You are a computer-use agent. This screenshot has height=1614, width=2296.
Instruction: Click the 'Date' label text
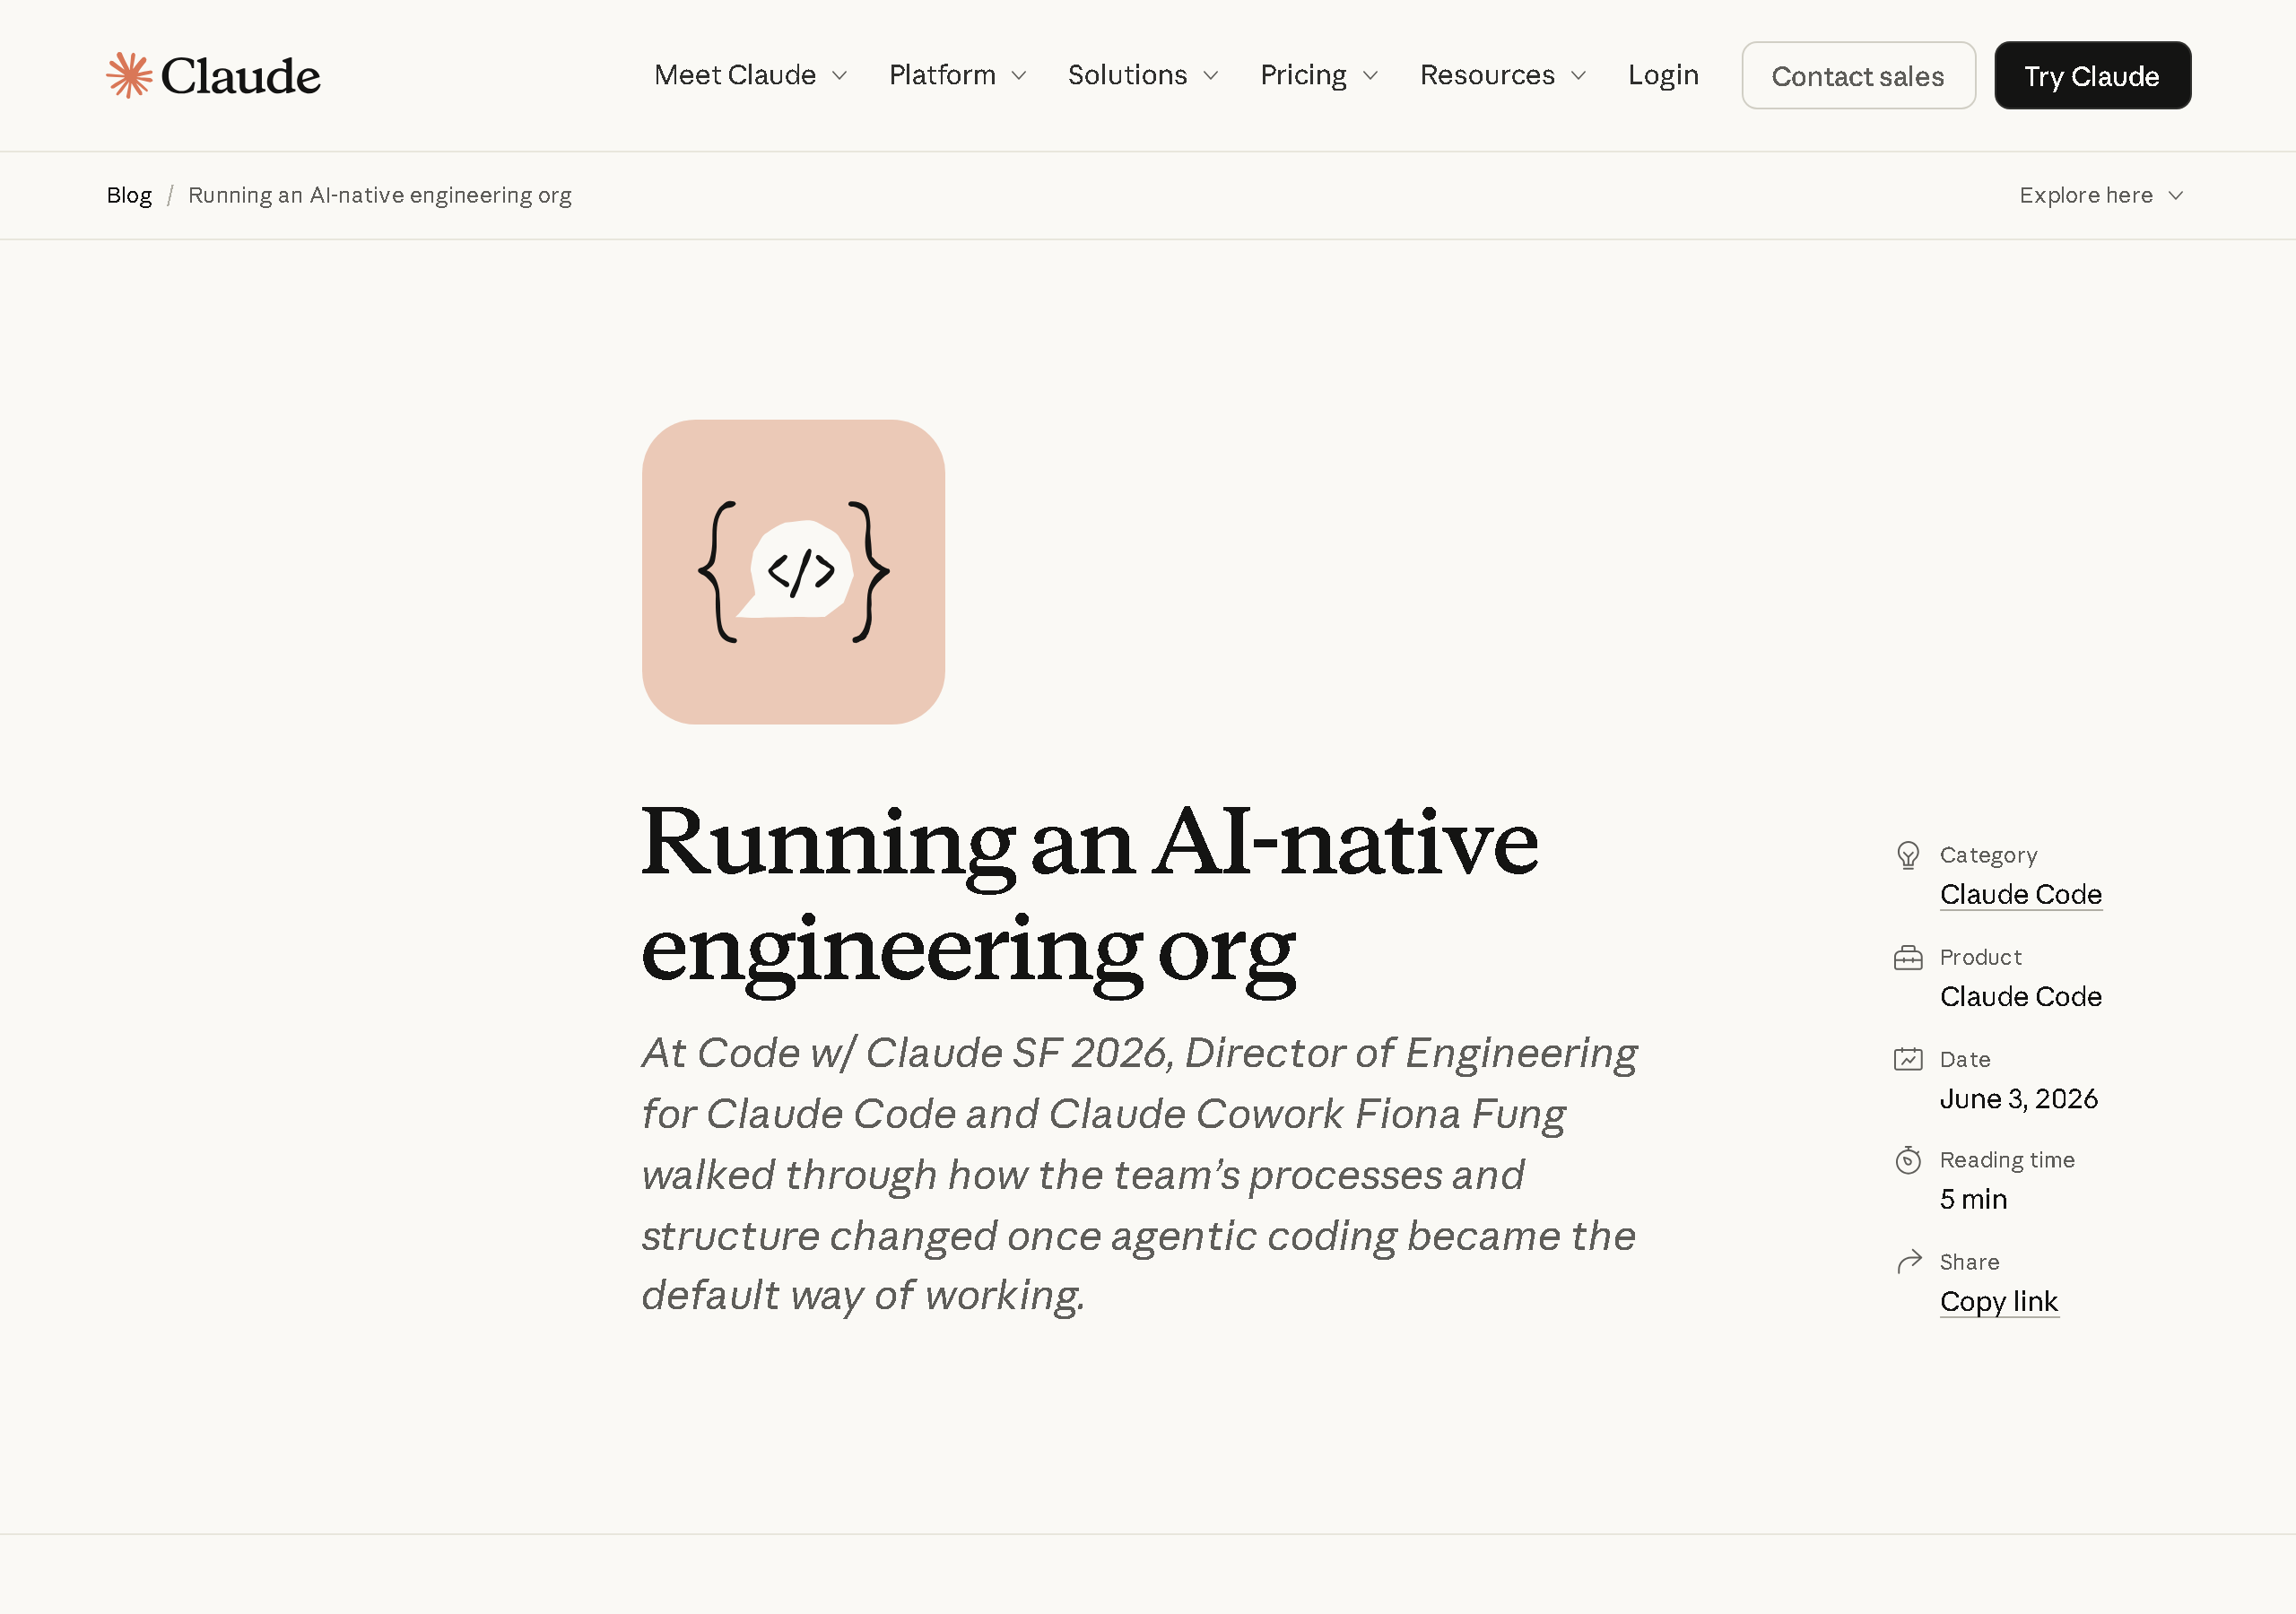click(1964, 1059)
